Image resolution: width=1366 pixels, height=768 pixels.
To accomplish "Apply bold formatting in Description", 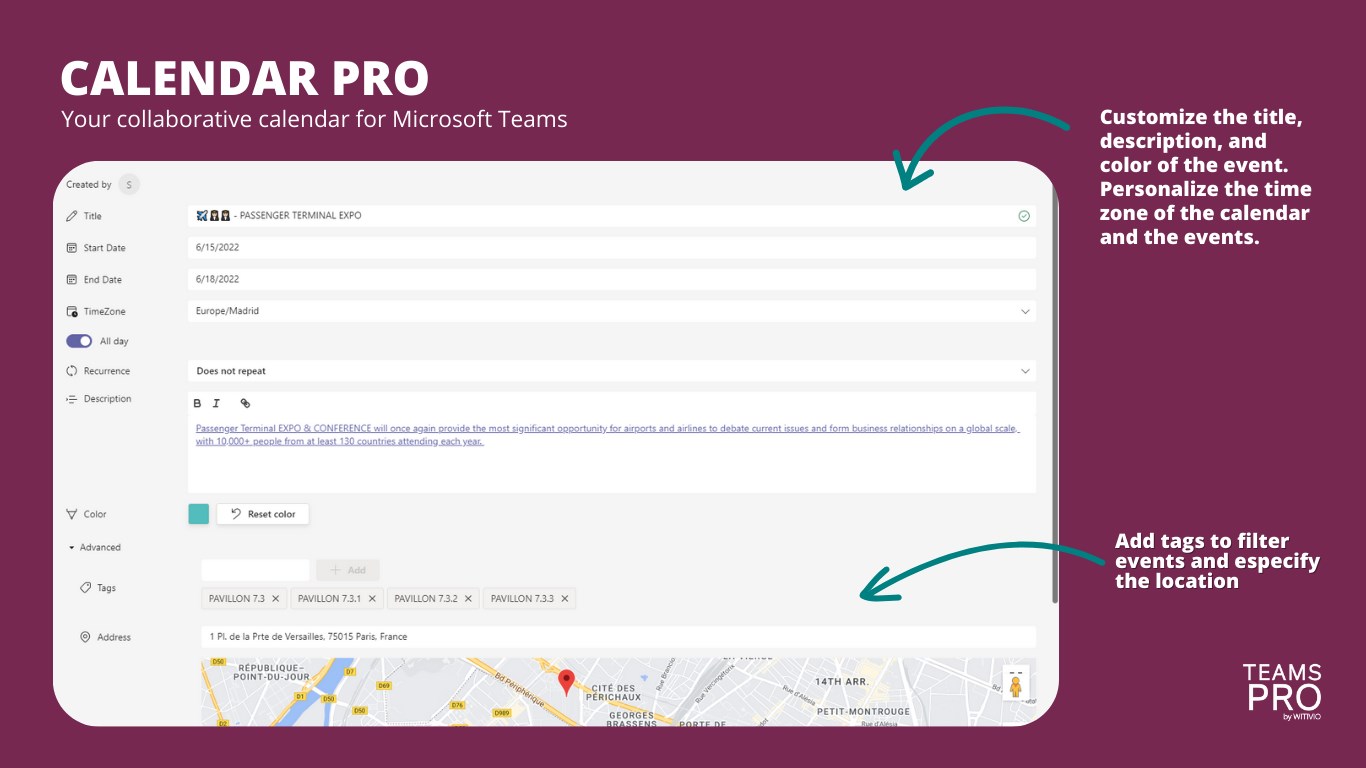I will pos(197,403).
